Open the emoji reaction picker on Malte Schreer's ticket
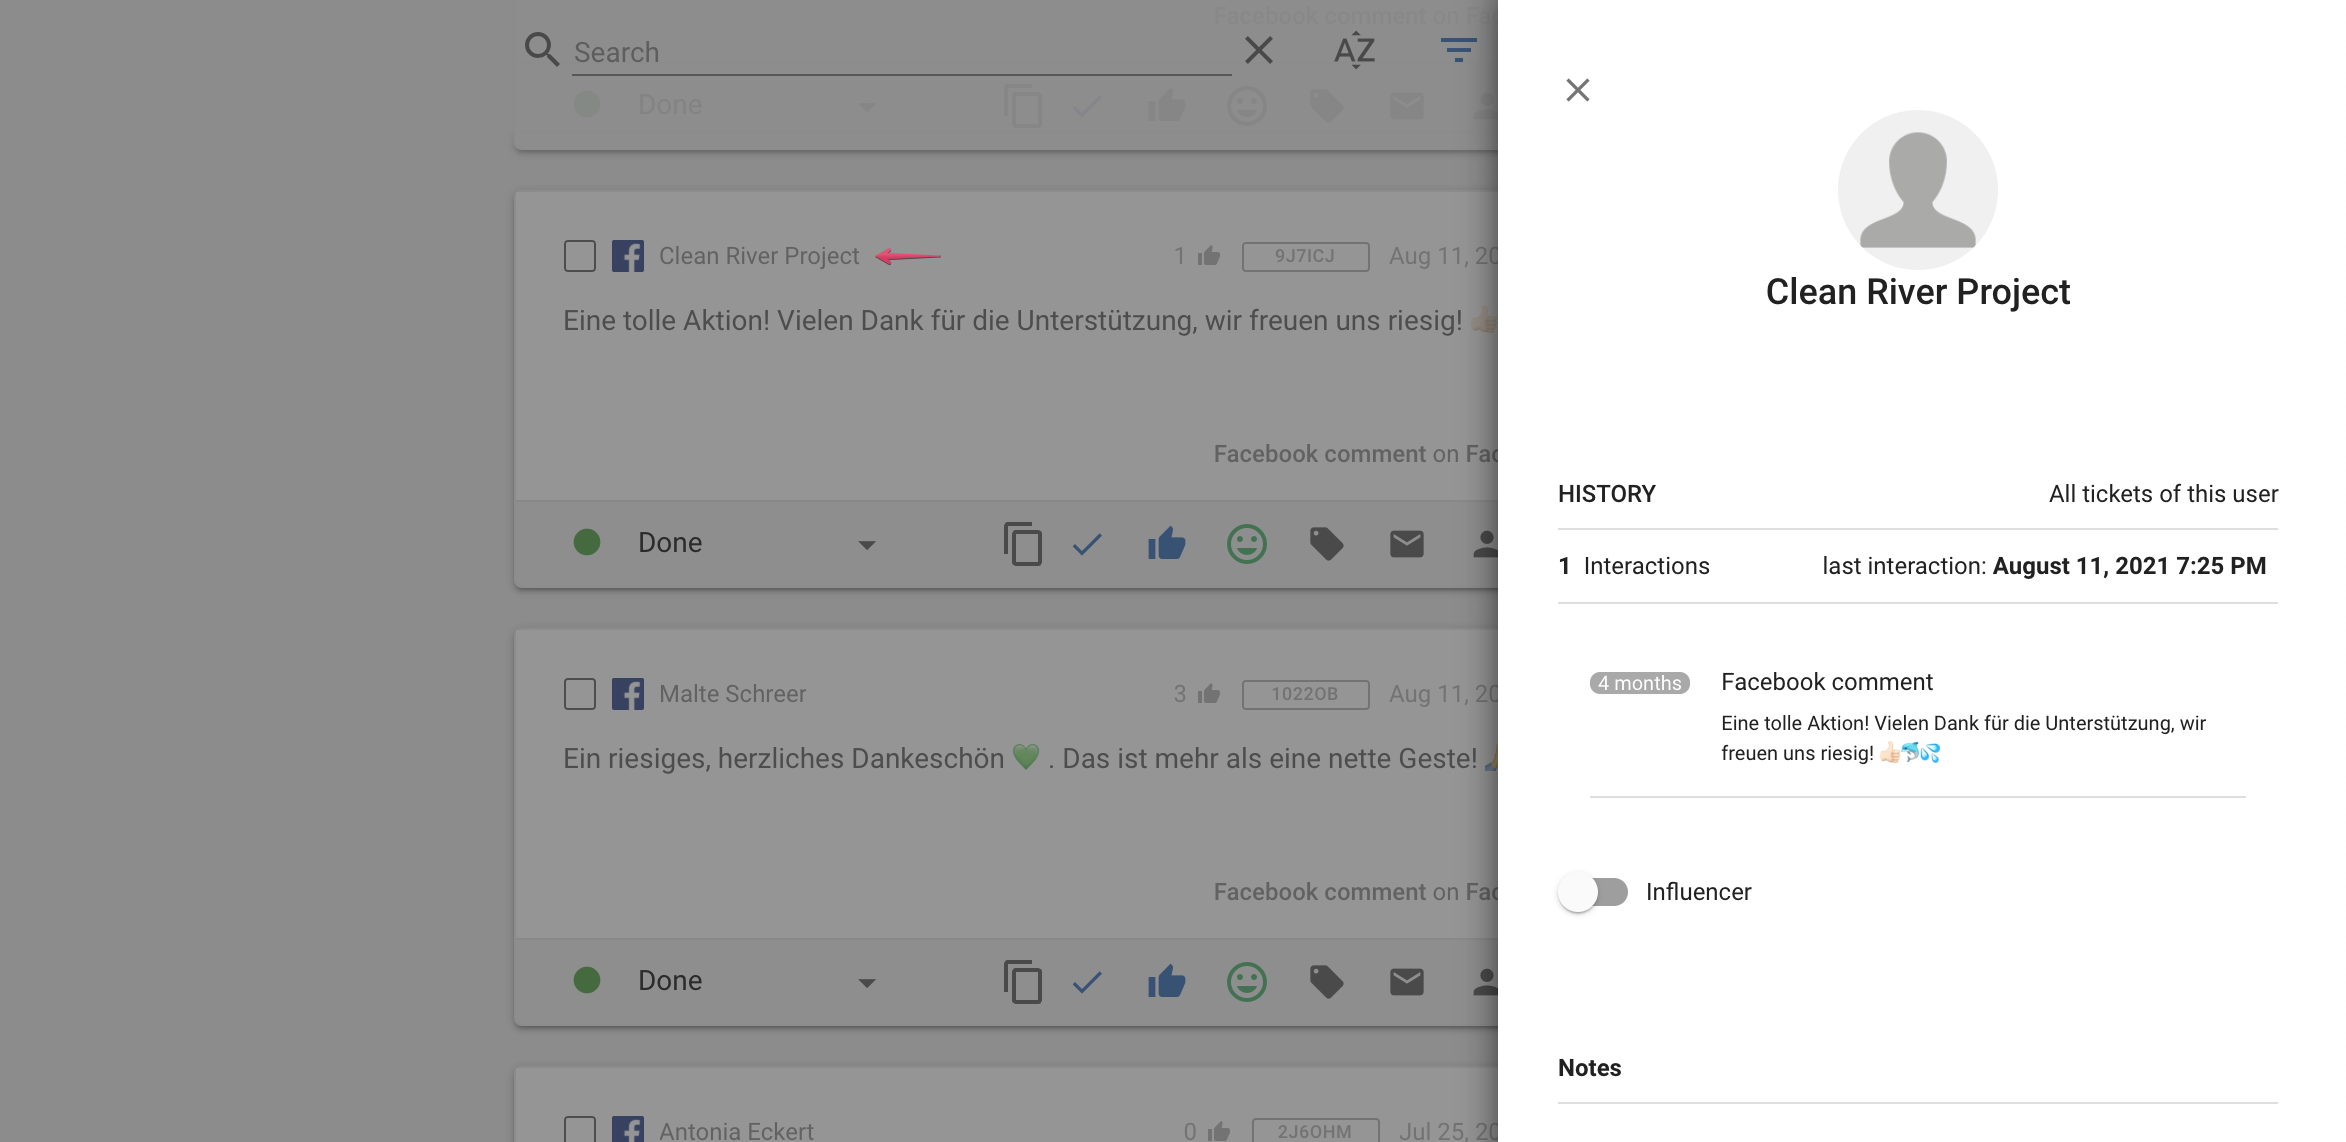This screenshot has height=1142, width=2346. point(1246,982)
